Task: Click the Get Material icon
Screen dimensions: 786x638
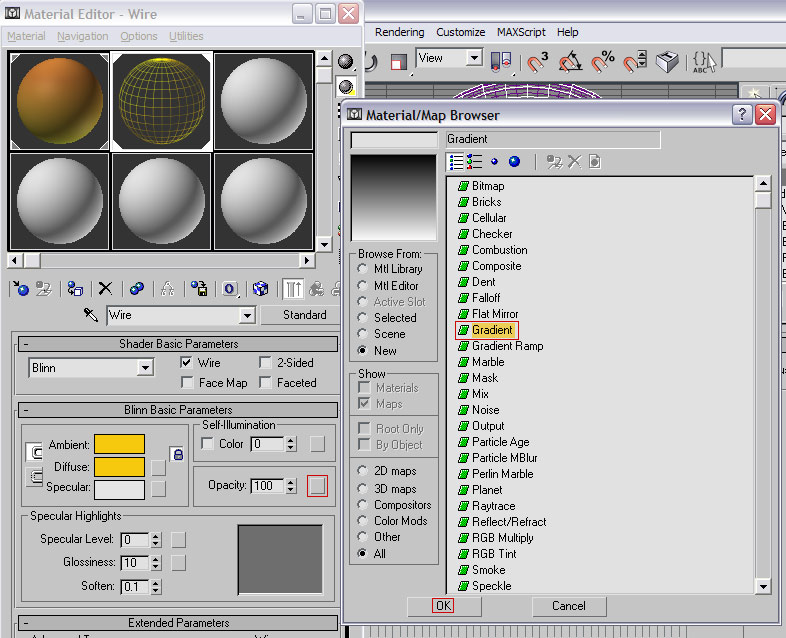Action: pos(21,289)
